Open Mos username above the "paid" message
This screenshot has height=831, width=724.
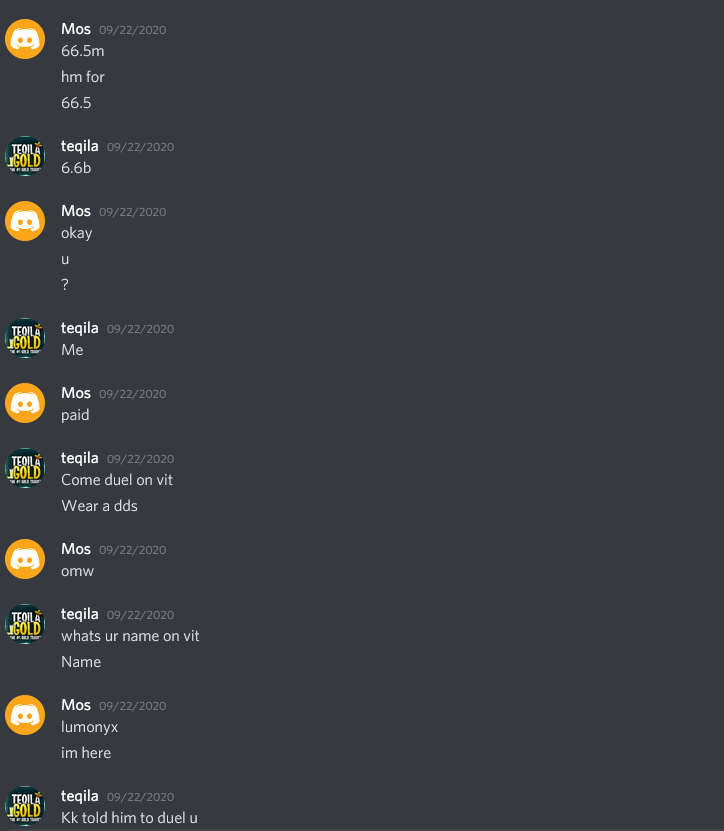pos(76,393)
